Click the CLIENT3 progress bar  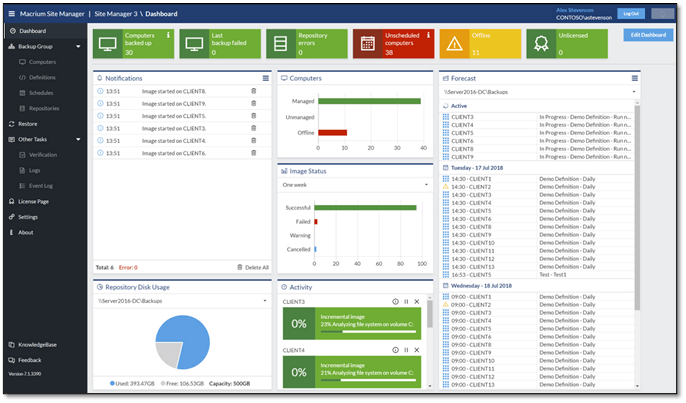pyautogui.click(x=368, y=332)
